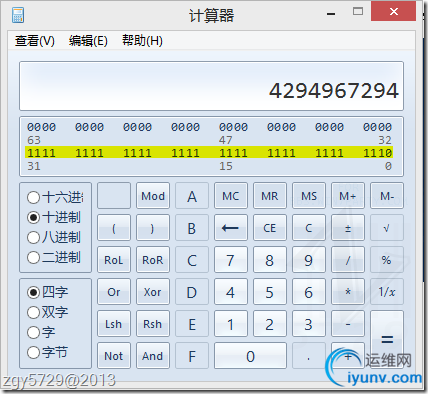The height and width of the screenshot is (394, 428).
Task: Click the digit 9 key
Action: coord(309,260)
